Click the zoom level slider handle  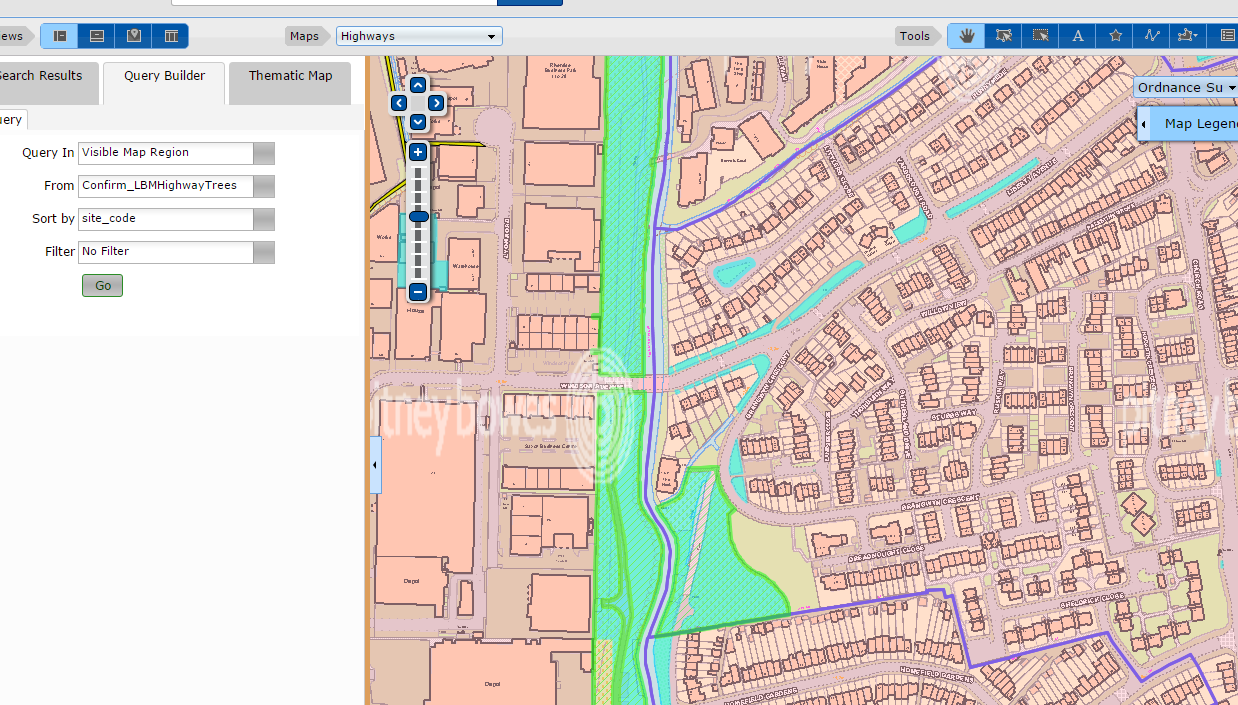[x=419, y=216]
